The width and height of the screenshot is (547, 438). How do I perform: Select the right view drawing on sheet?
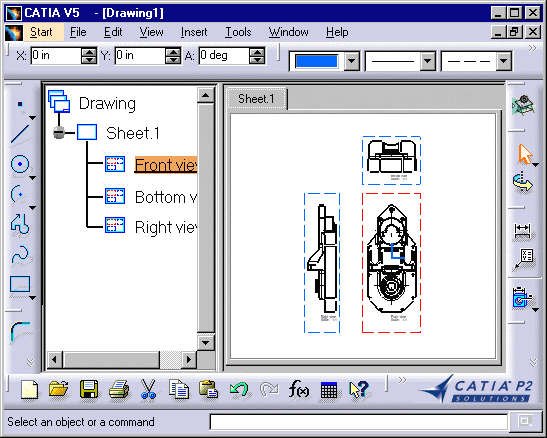pos(322,263)
